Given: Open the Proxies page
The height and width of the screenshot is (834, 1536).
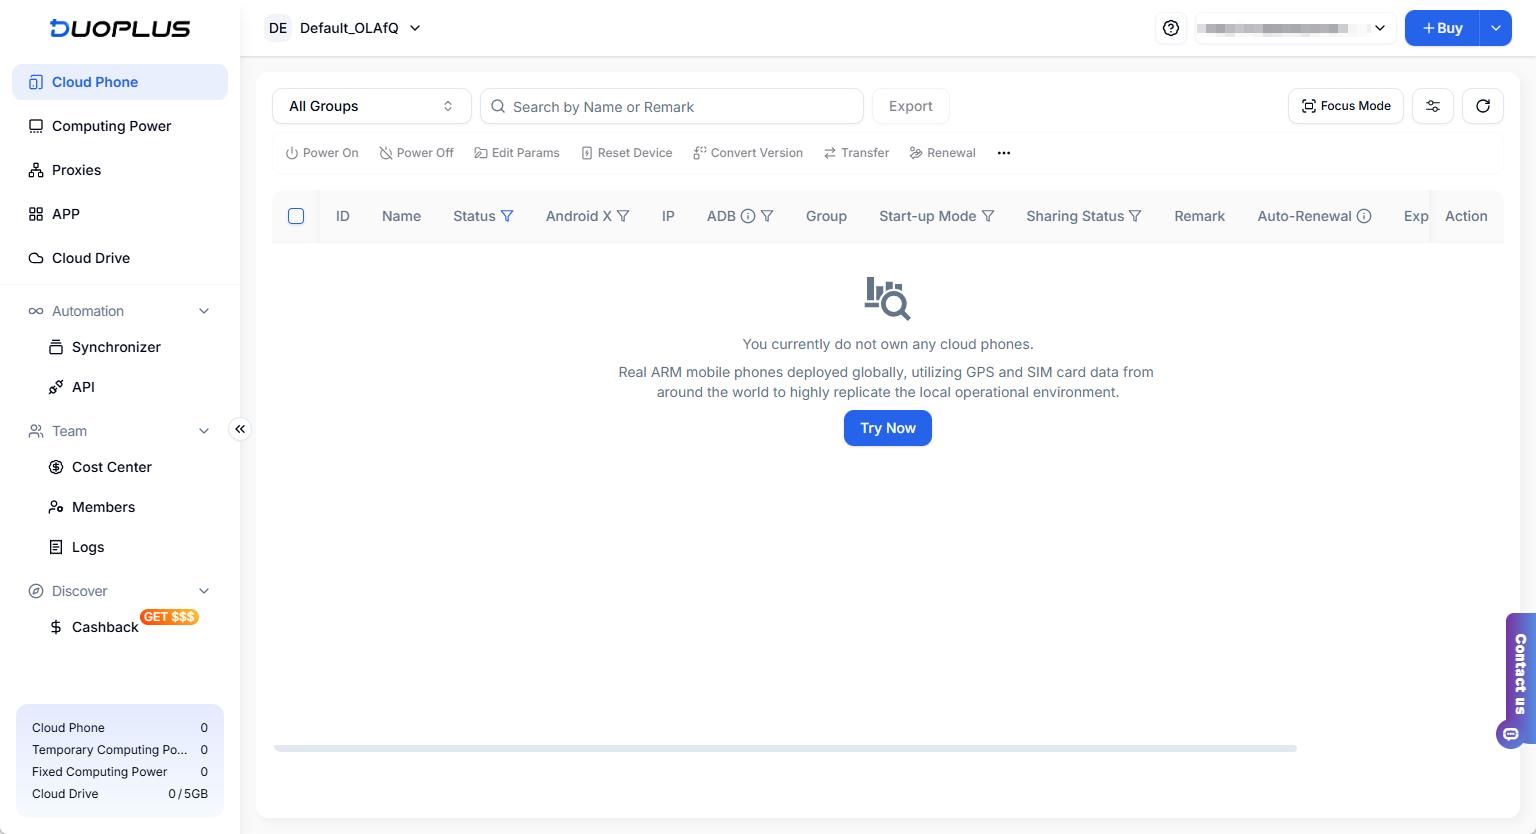Looking at the screenshot, I should pos(77,169).
